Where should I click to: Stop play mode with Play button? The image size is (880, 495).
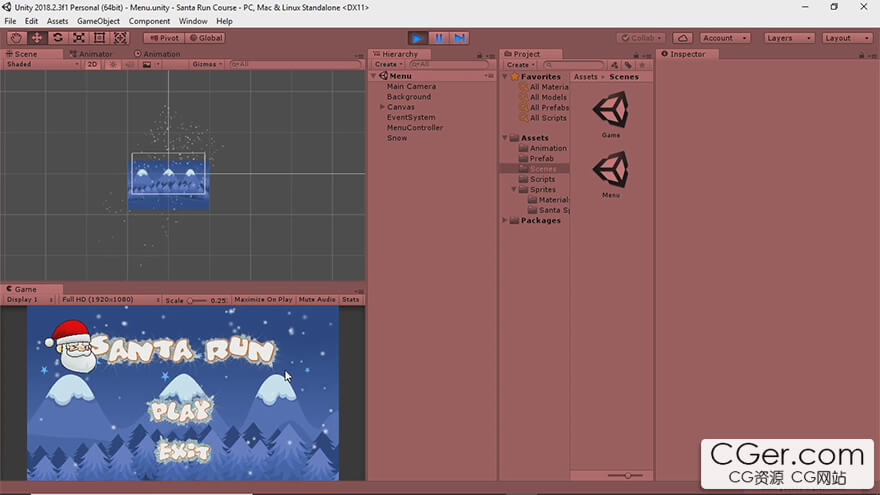[418, 38]
